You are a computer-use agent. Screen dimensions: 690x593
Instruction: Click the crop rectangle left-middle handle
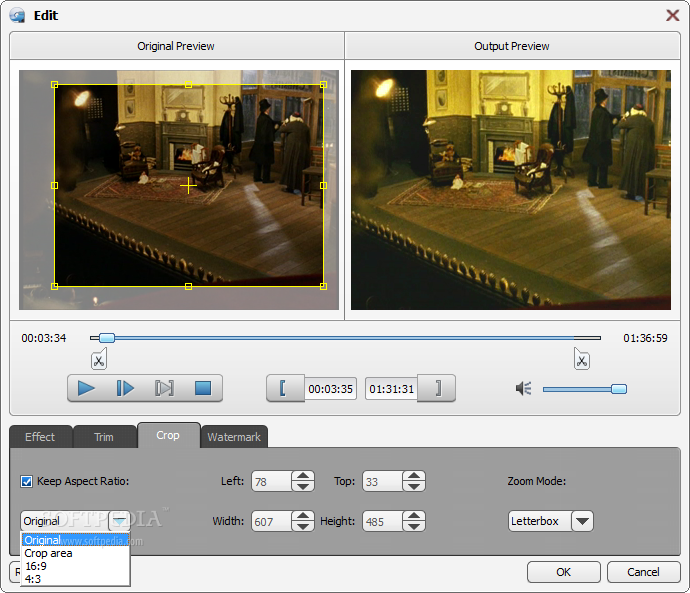(55, 186)
